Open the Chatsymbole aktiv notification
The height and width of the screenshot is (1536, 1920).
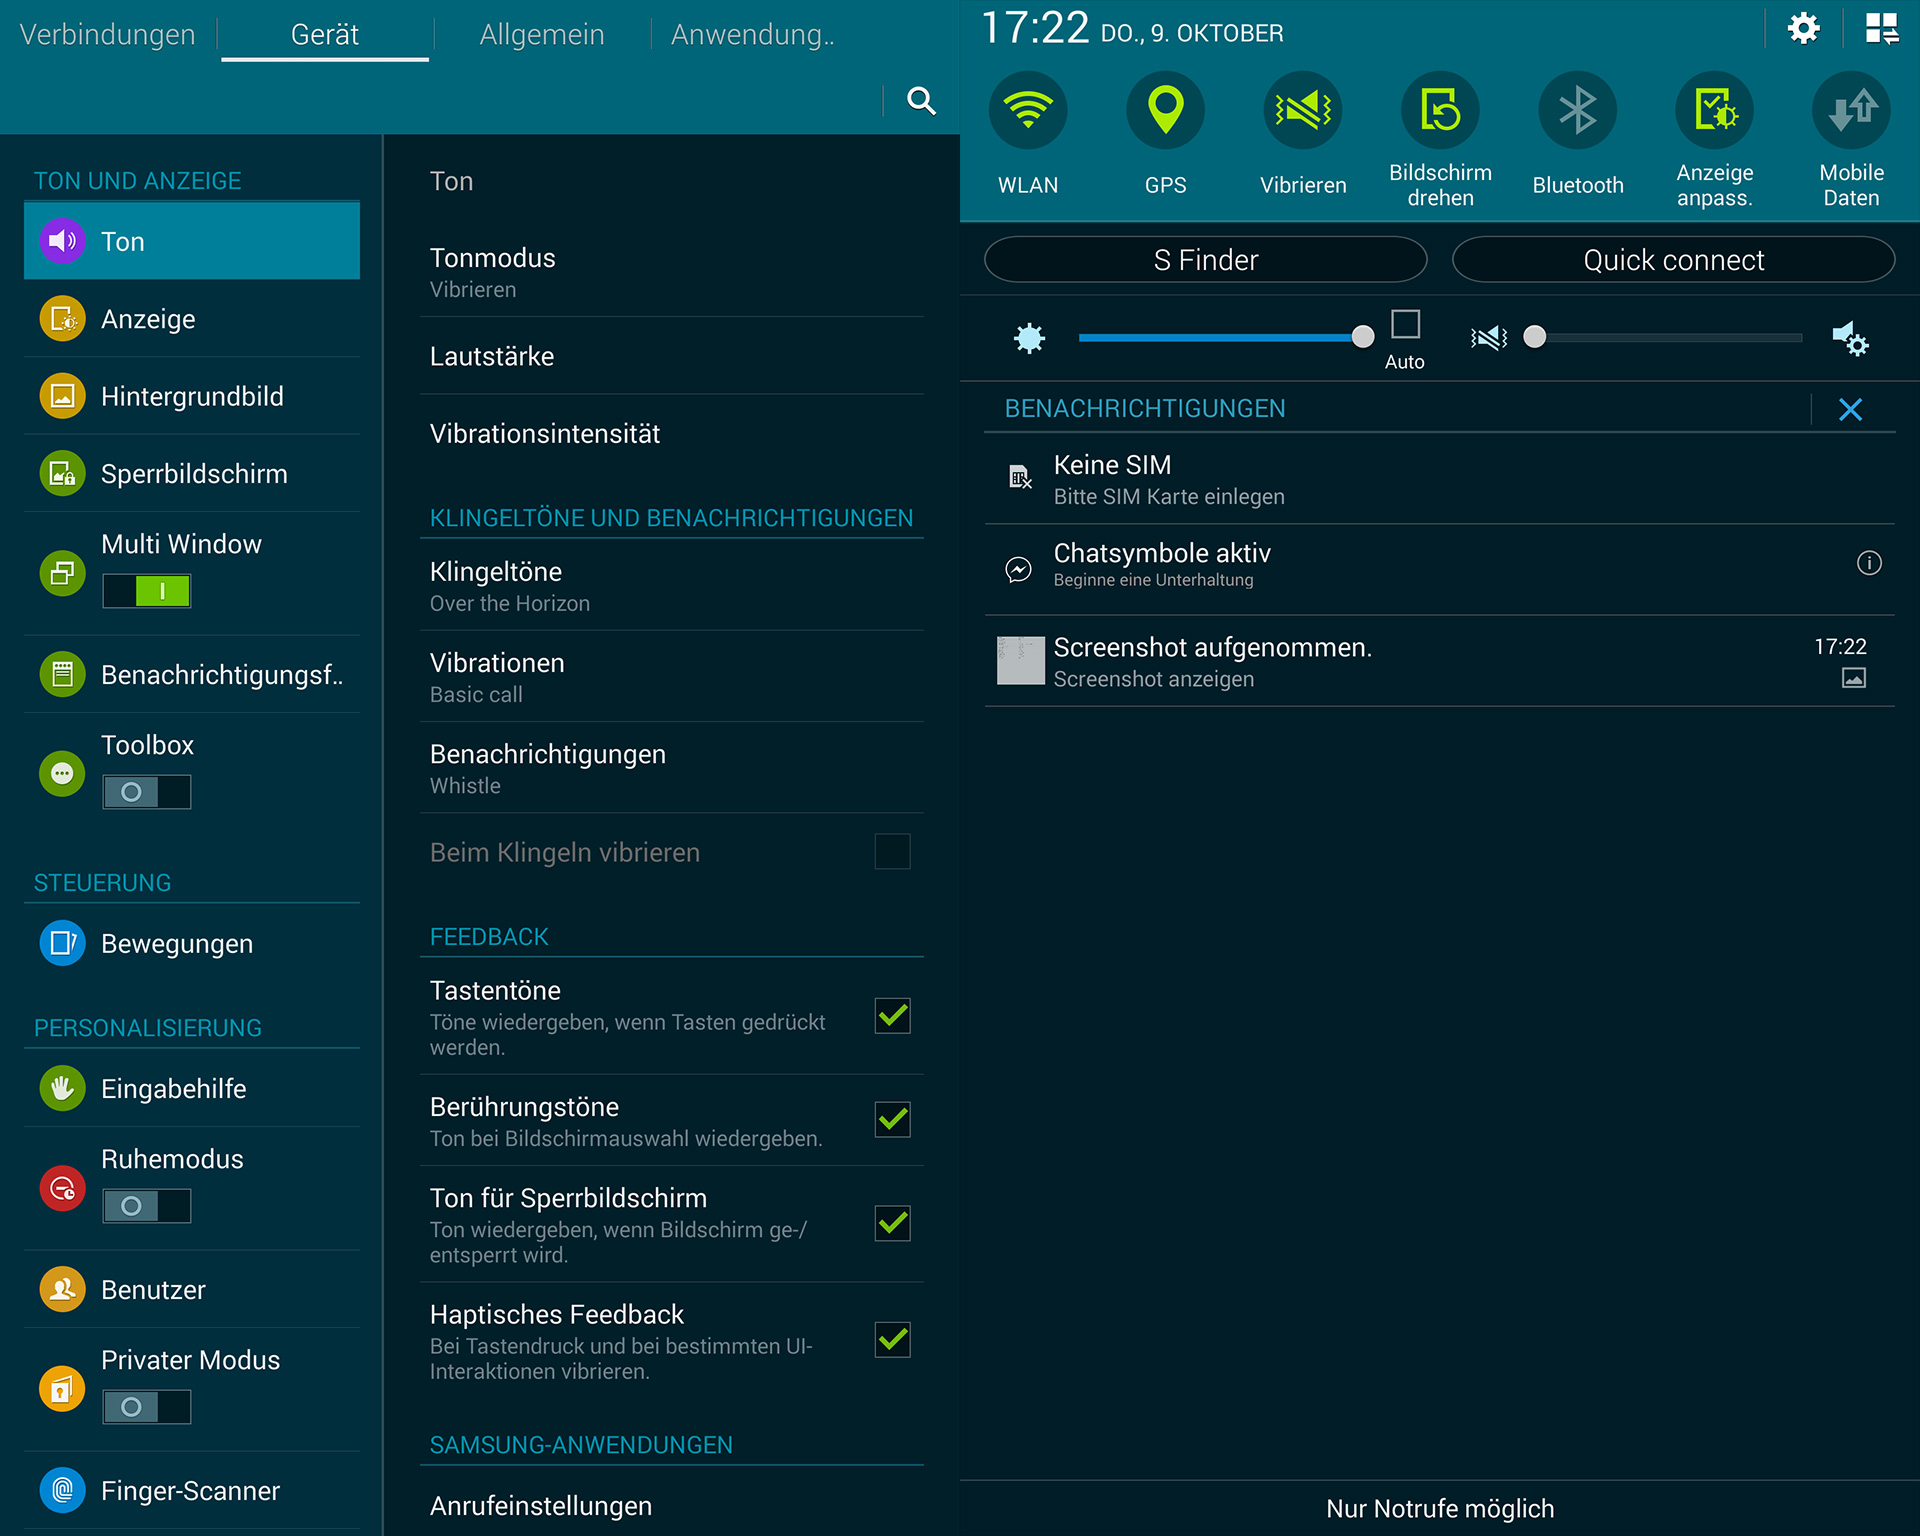[x=1440, y=570]
